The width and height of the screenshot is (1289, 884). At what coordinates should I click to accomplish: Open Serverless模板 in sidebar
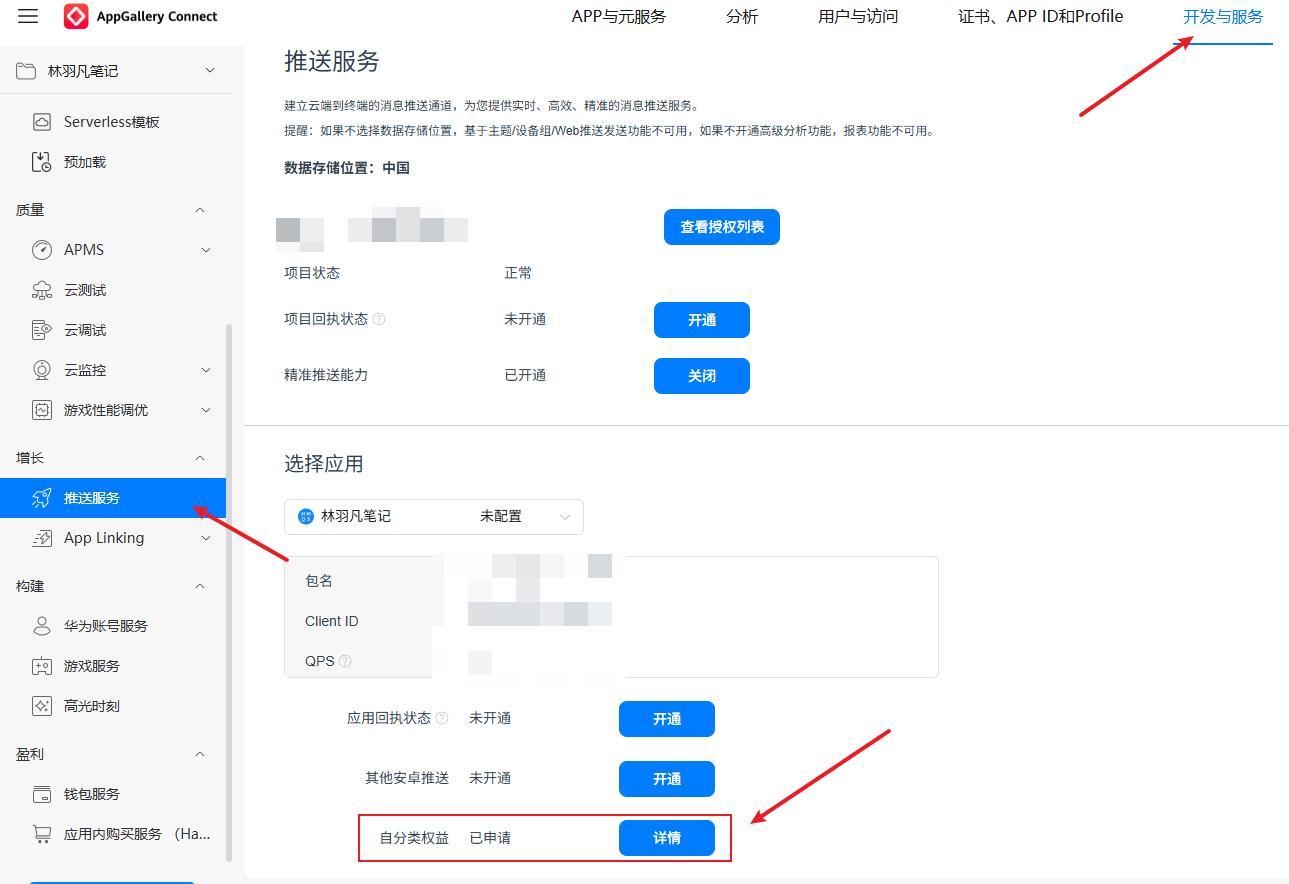tap(113, 122)
